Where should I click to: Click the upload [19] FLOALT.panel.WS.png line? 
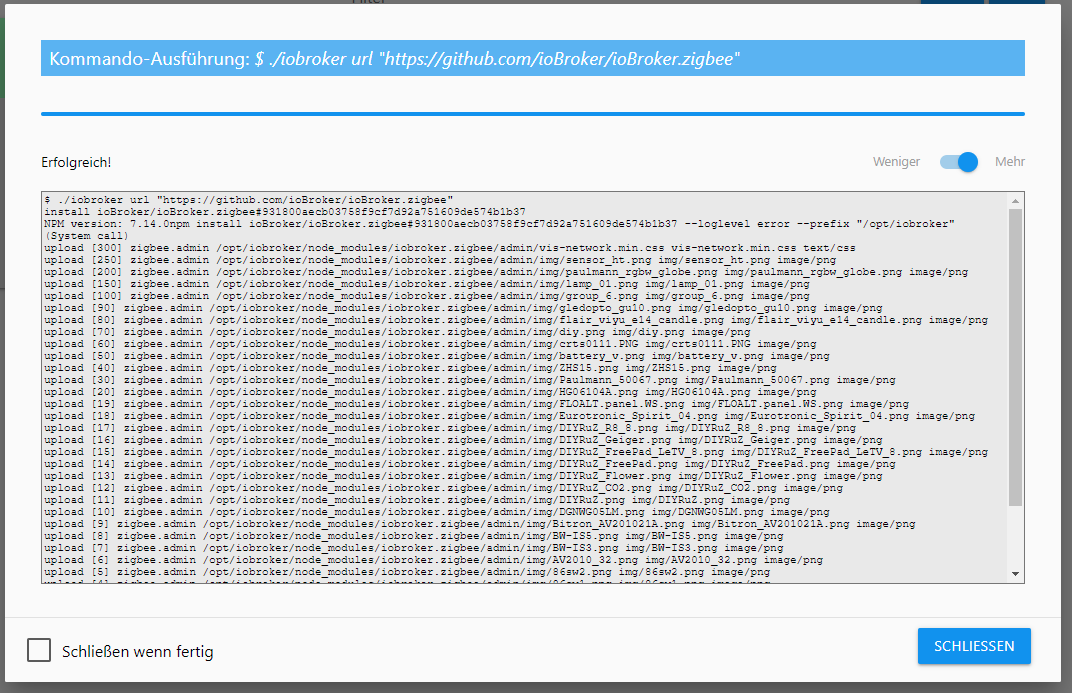(x=477, y=403)
